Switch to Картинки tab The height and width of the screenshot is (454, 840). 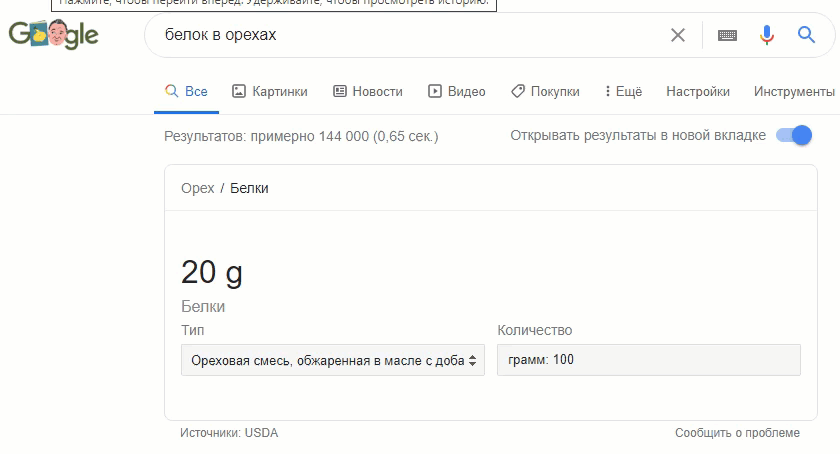pos(269,92)
